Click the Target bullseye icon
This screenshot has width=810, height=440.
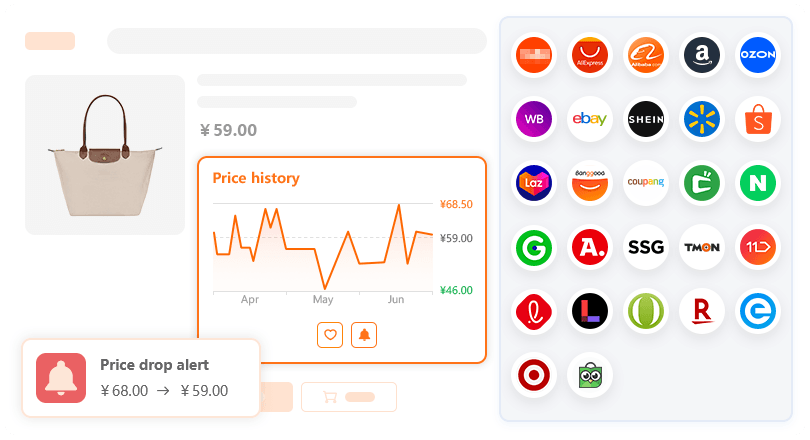[534, 376]
